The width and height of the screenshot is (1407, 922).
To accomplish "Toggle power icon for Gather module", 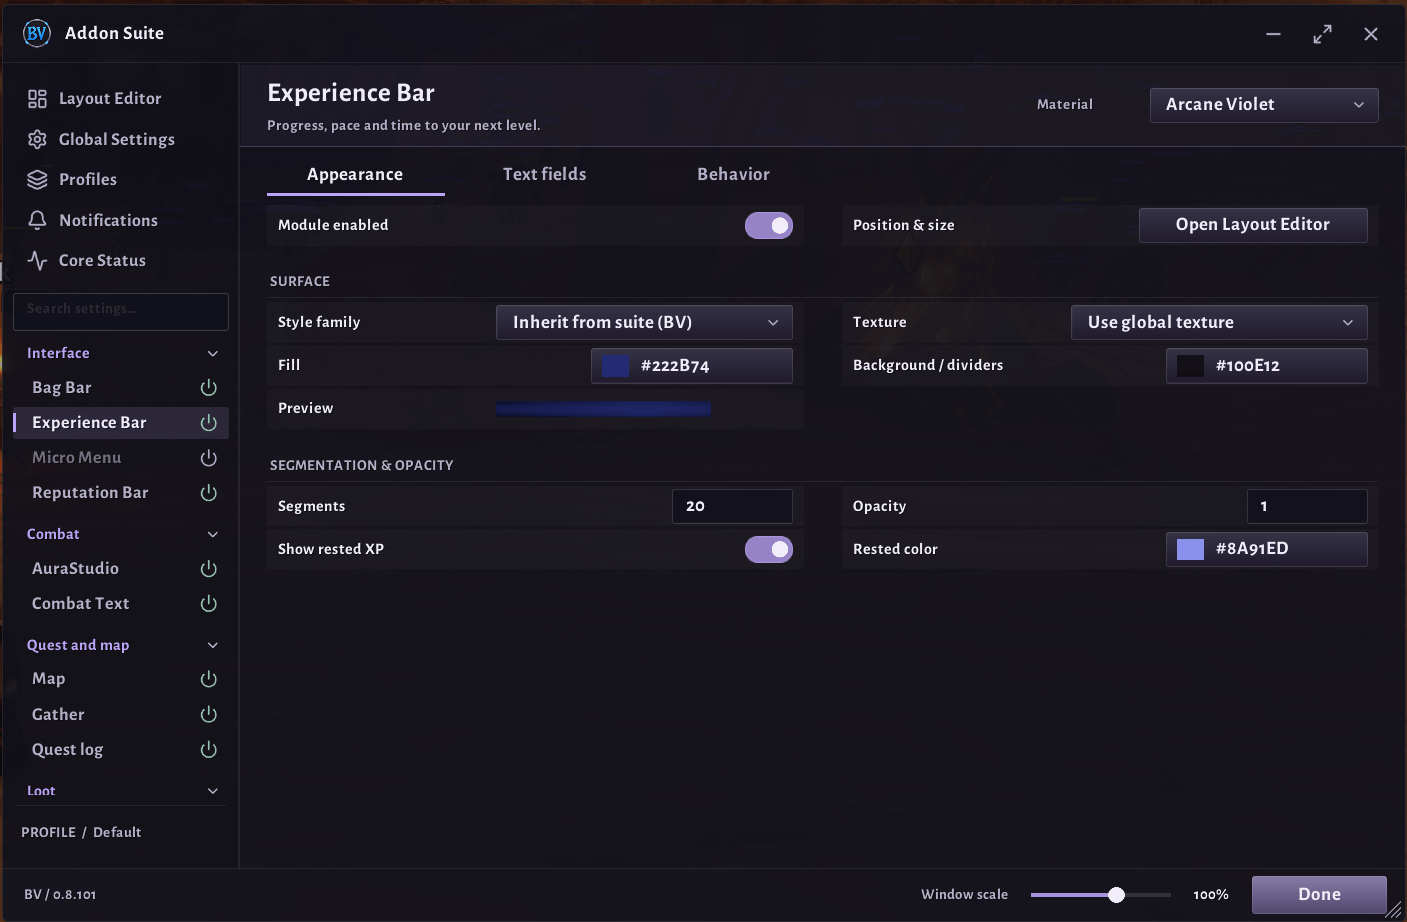I will [x=208, y=714].
